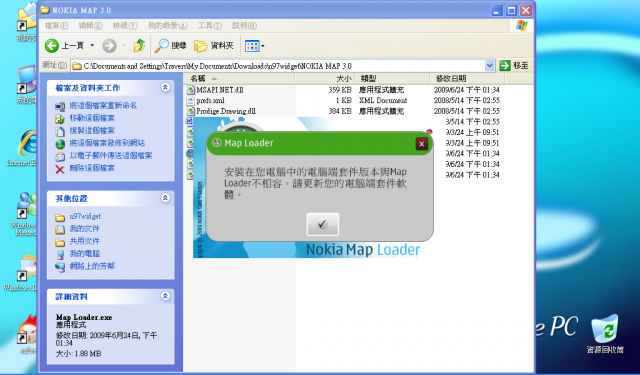Open 共用文件 in Other Places

[x=84, y=241]
